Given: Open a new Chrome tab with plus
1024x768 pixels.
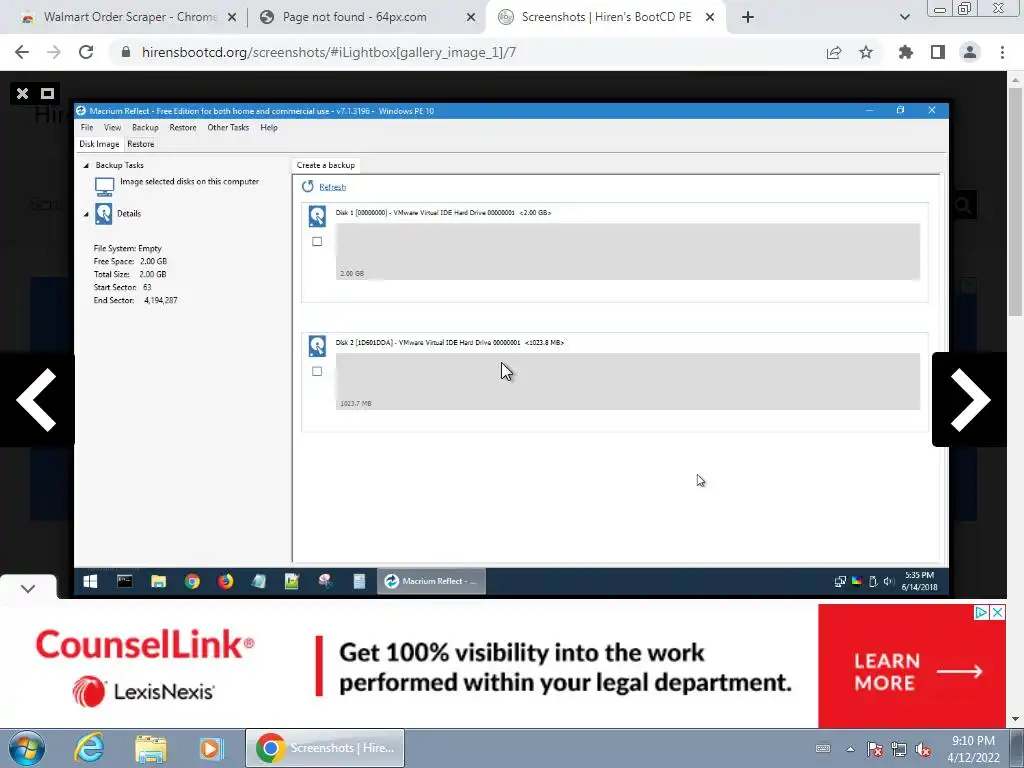Looking at the screenshot, I should (x=748, y=17).
